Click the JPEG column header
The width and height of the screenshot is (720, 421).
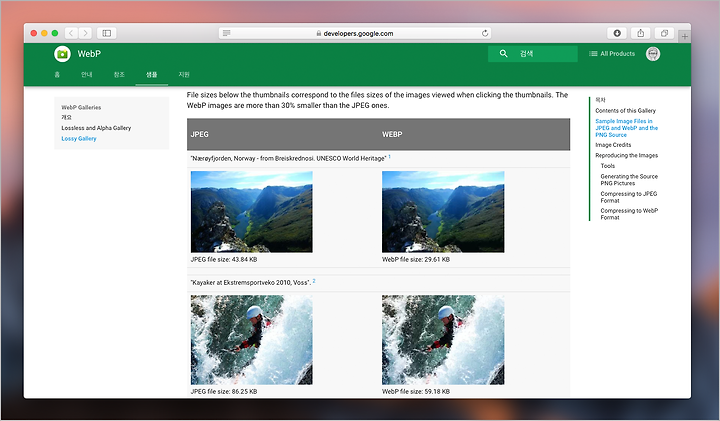click(x=199, y=135)
